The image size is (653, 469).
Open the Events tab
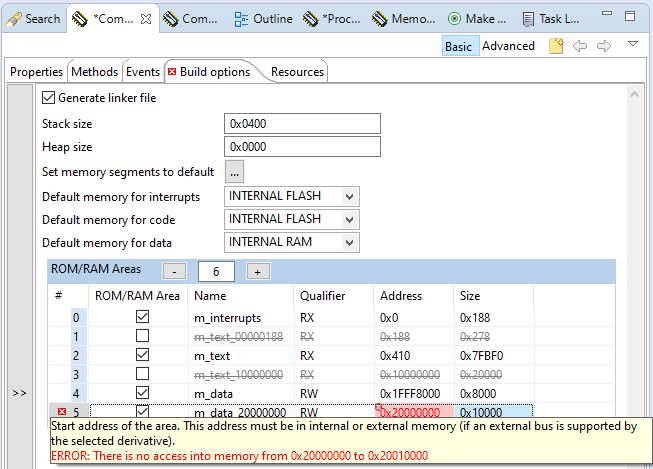(x=143, y=72)
